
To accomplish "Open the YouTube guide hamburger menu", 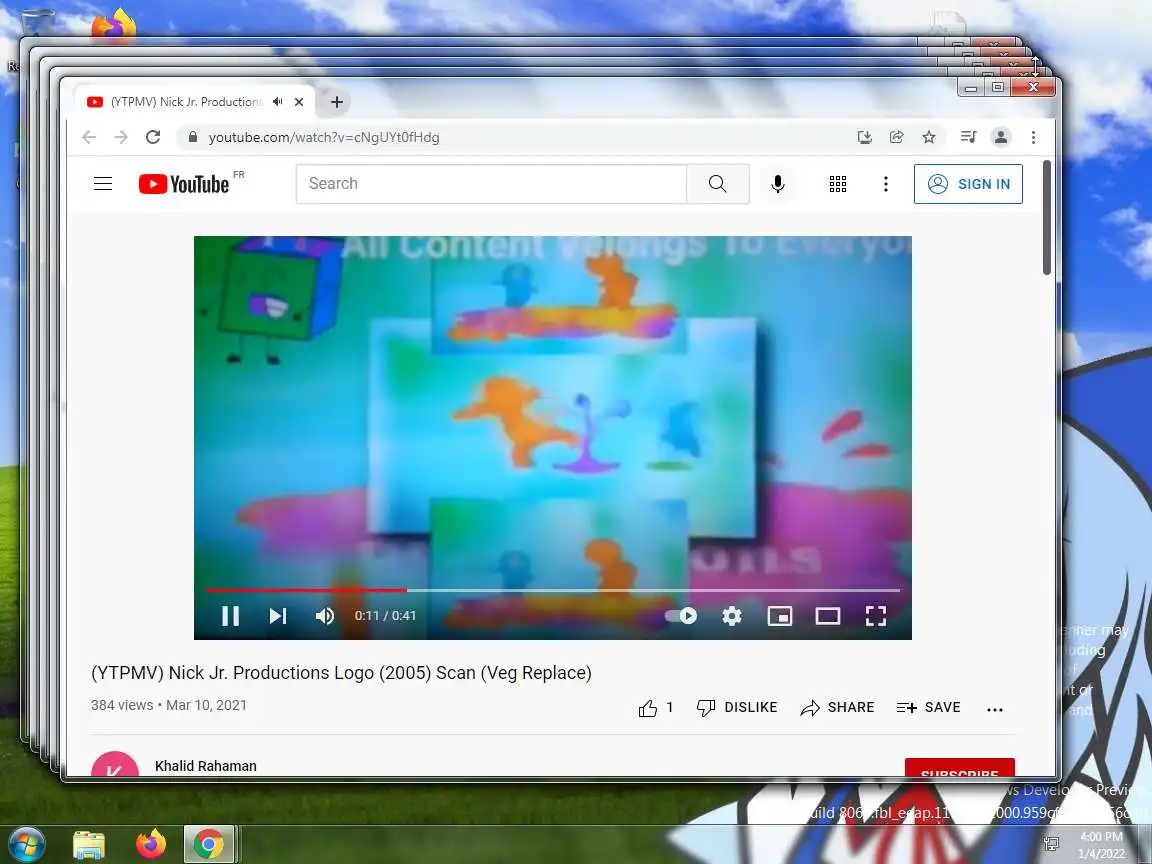I will click(103, 184).
